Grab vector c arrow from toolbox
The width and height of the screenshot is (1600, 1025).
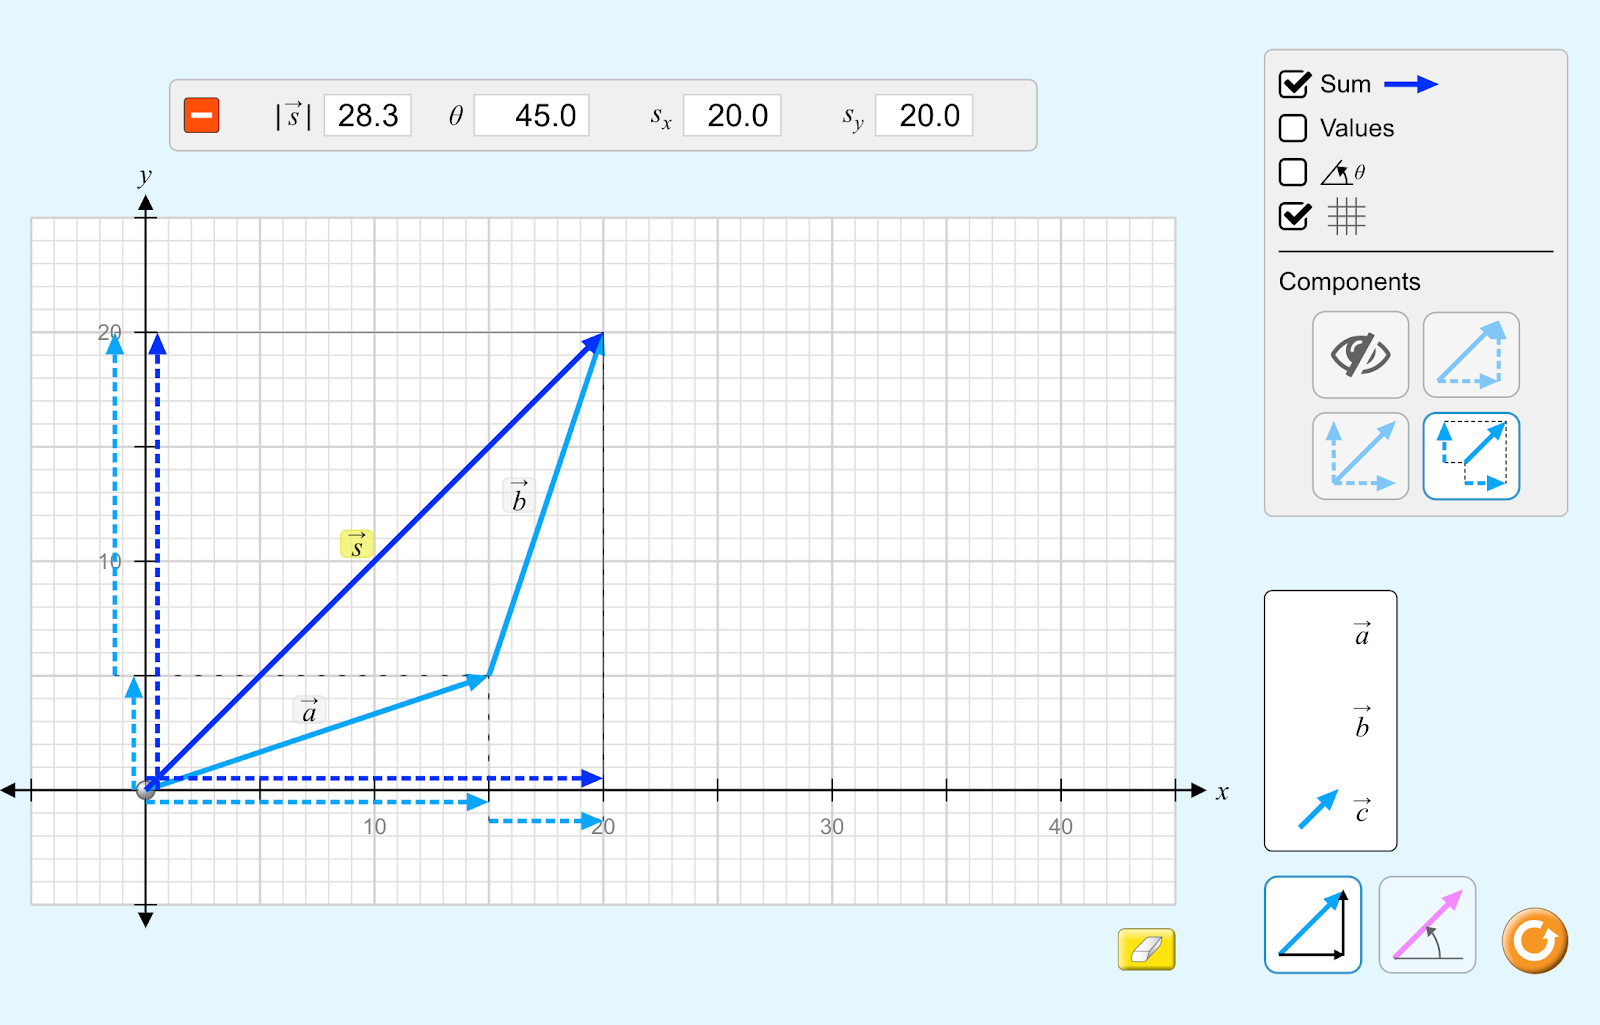coord(1317,809)
